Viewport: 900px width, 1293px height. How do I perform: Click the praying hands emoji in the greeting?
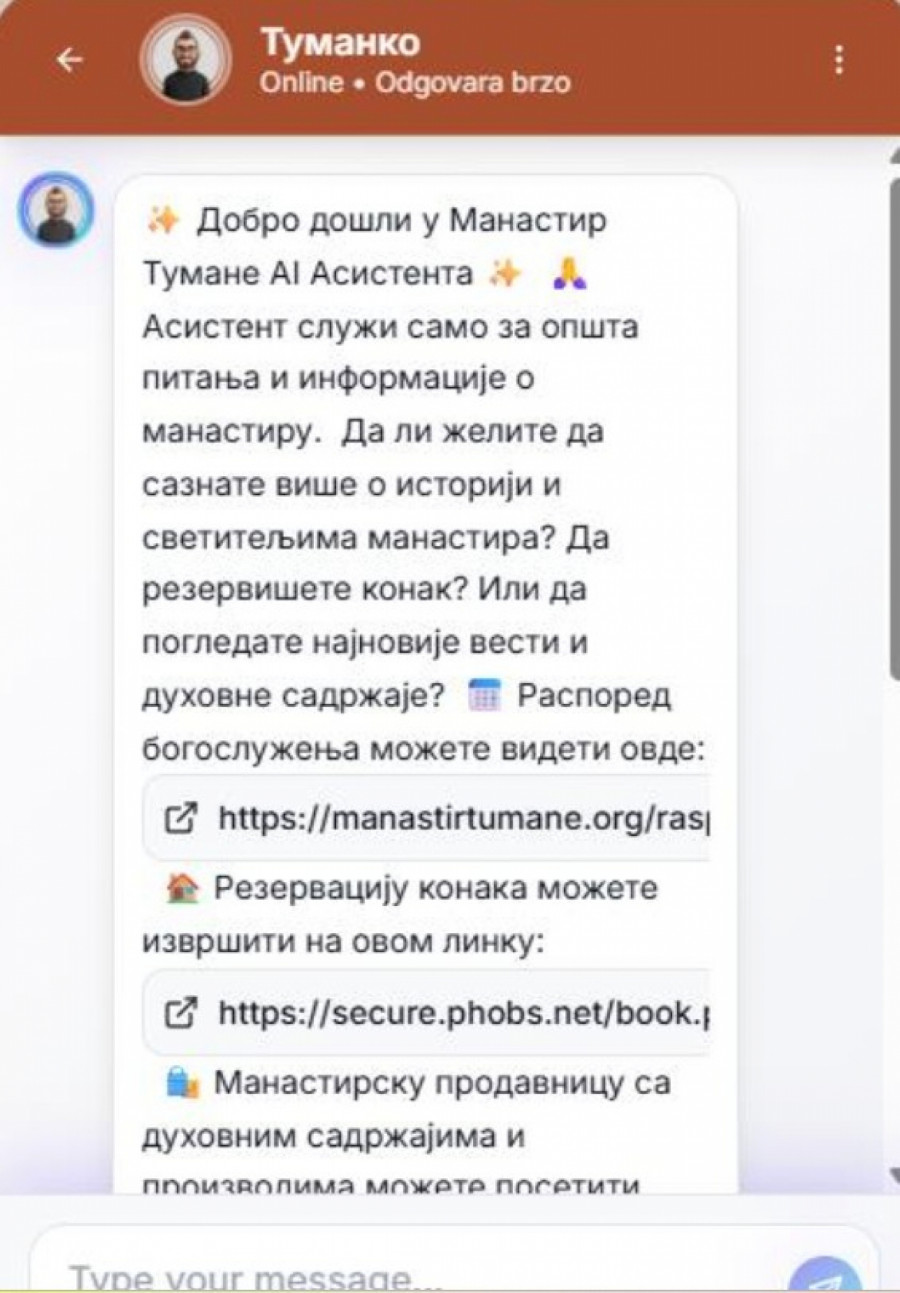[570, 273]
